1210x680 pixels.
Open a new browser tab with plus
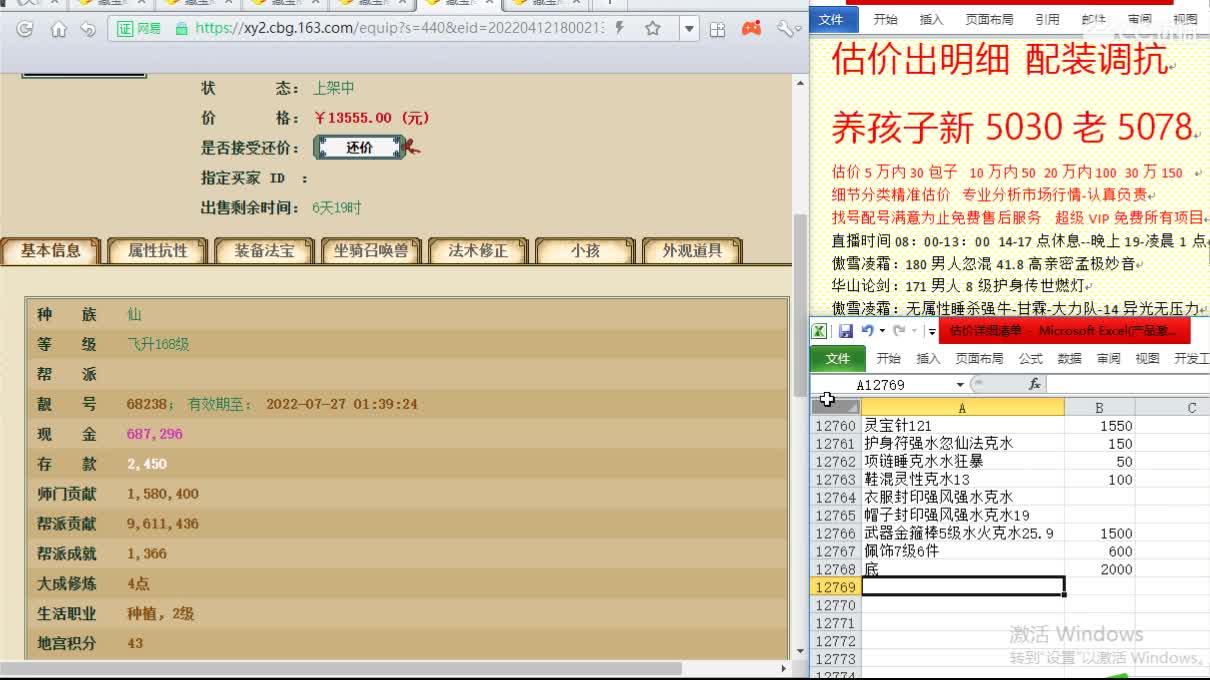tap(608, 3)
